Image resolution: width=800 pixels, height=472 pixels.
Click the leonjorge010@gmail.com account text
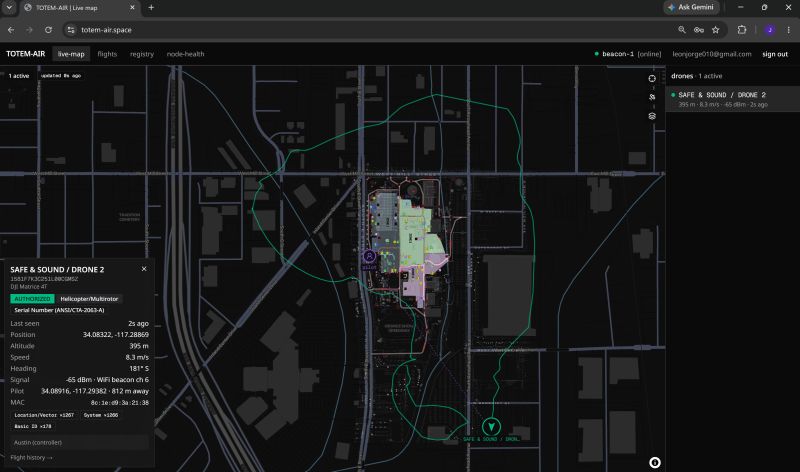click(x=712, y=54)
